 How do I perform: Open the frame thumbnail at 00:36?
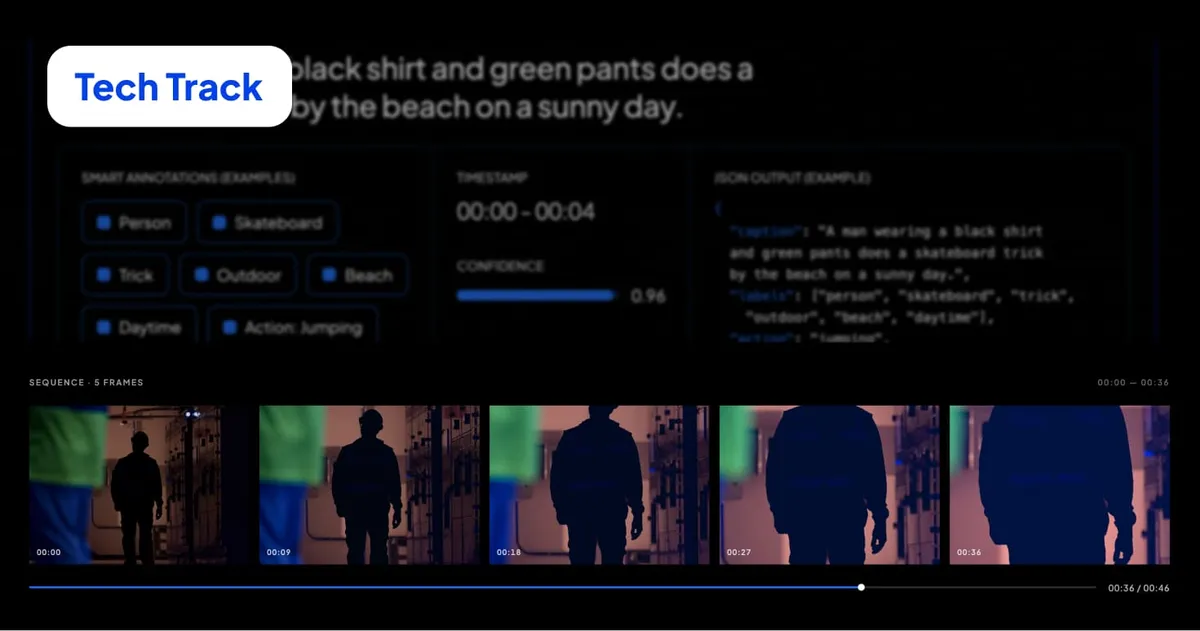[1059, 485]
